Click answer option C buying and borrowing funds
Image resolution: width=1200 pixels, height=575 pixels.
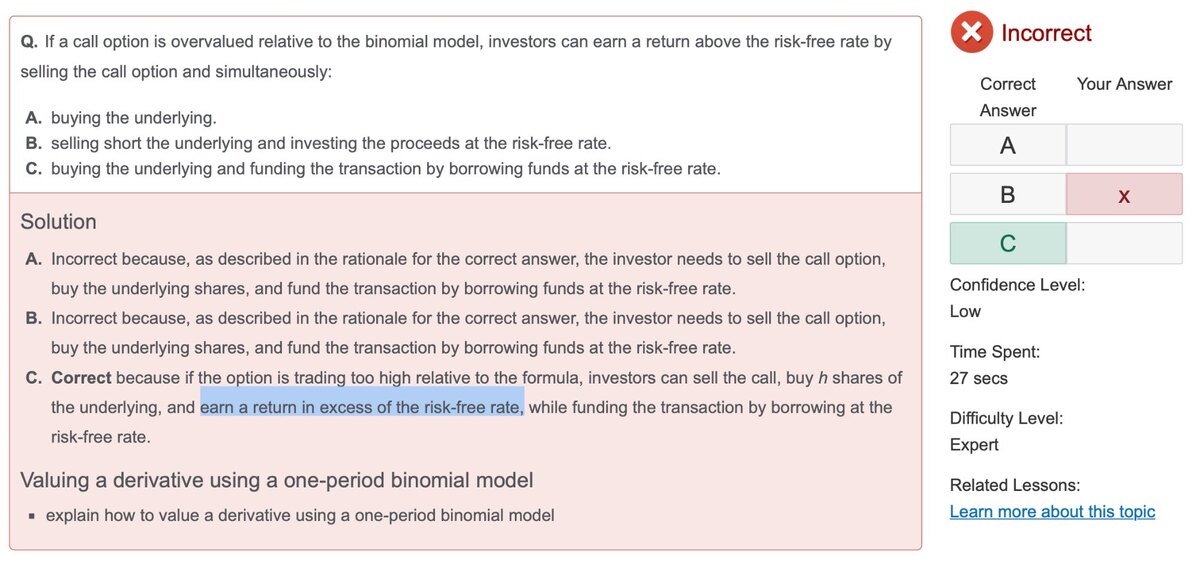(371, 168)
